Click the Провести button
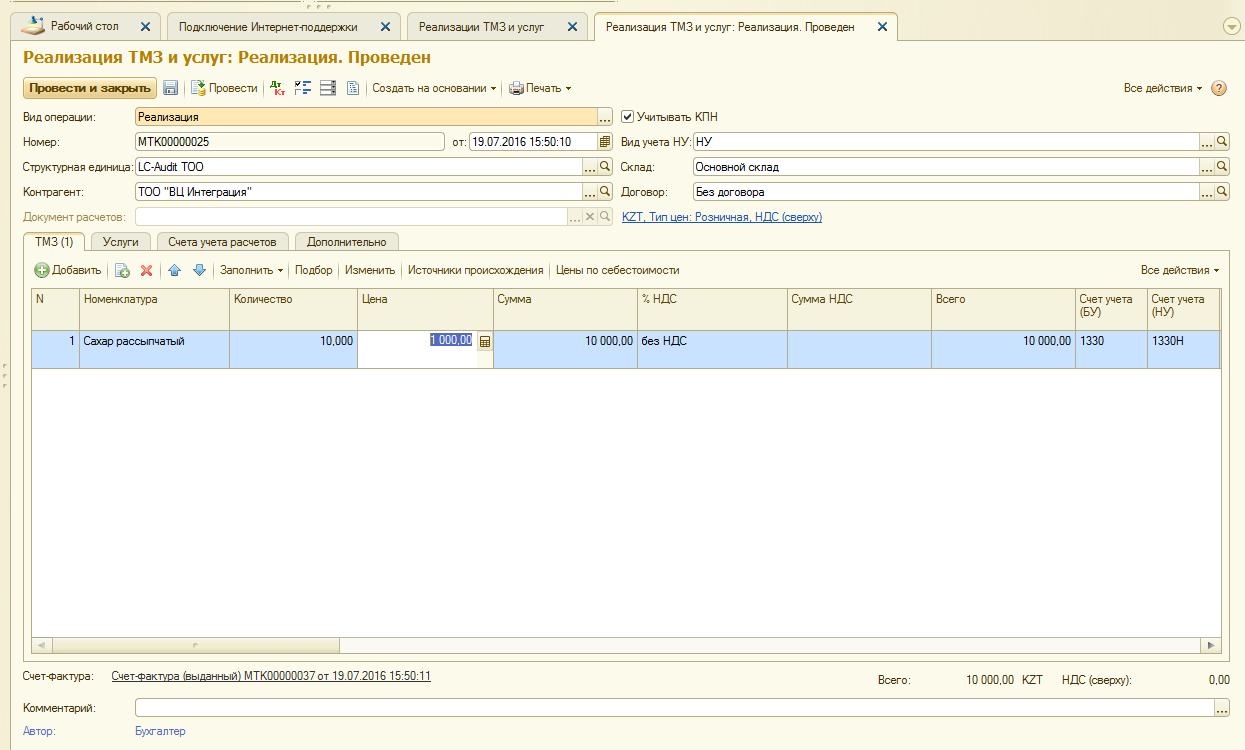The height and width of the screenshot is (750, 1245). tap(224, 88)
